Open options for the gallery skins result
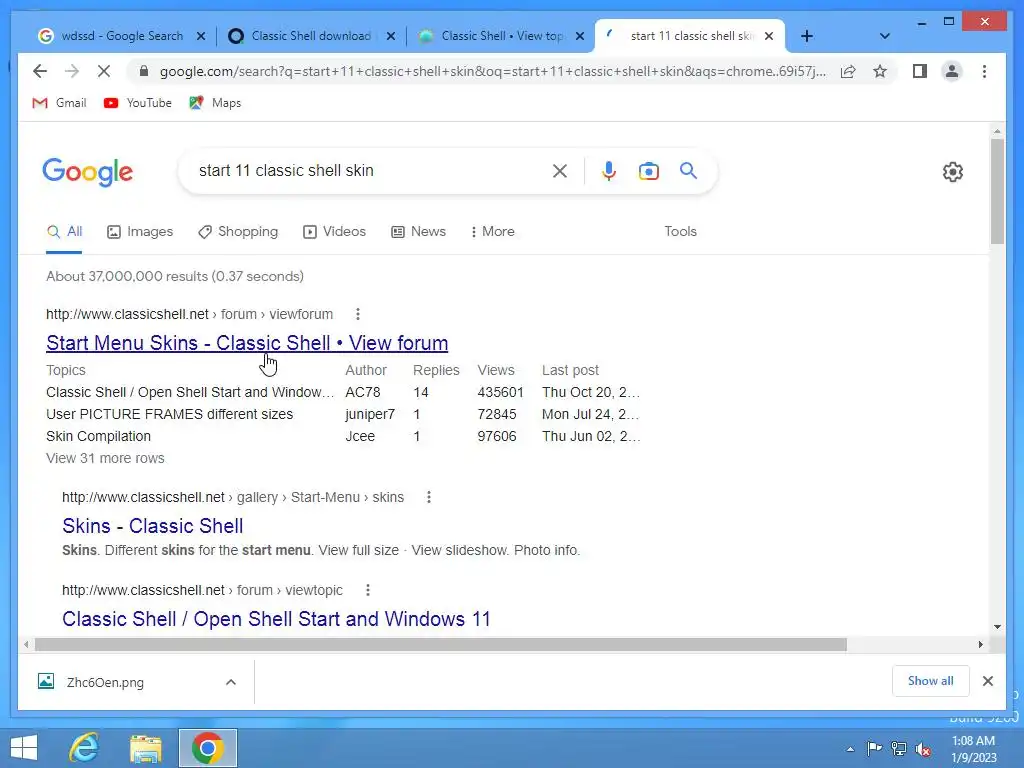 428,497
